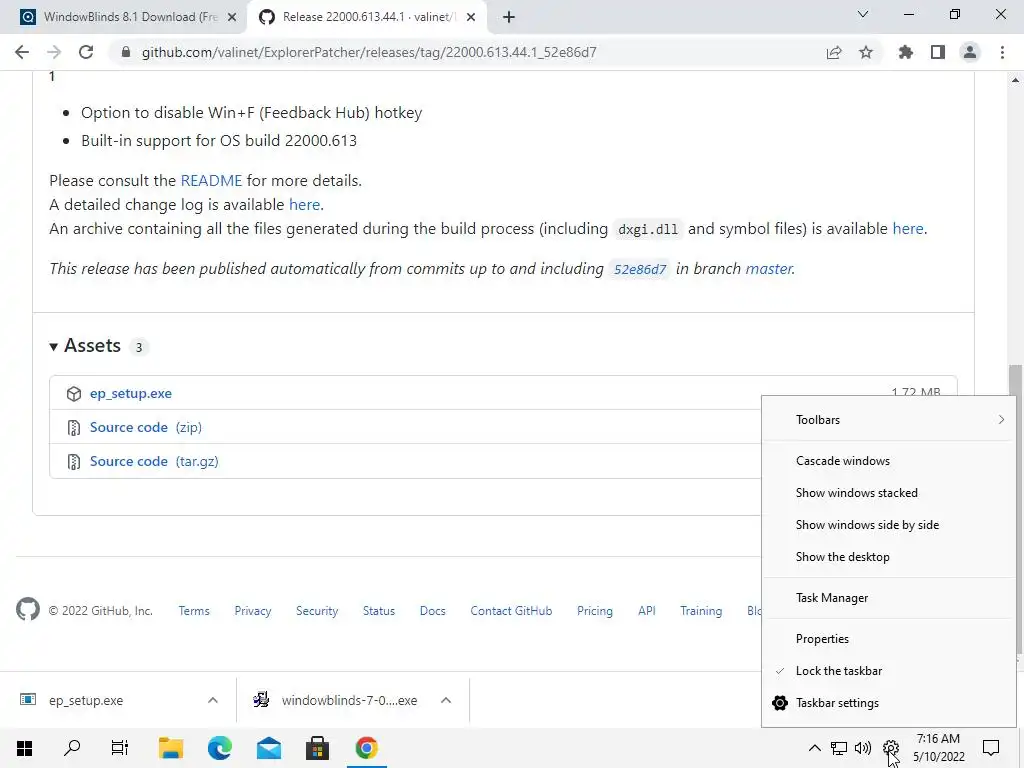This screenshot has width=1024, height=768.
Task: Open the API footer link
Action: (647, 611)
